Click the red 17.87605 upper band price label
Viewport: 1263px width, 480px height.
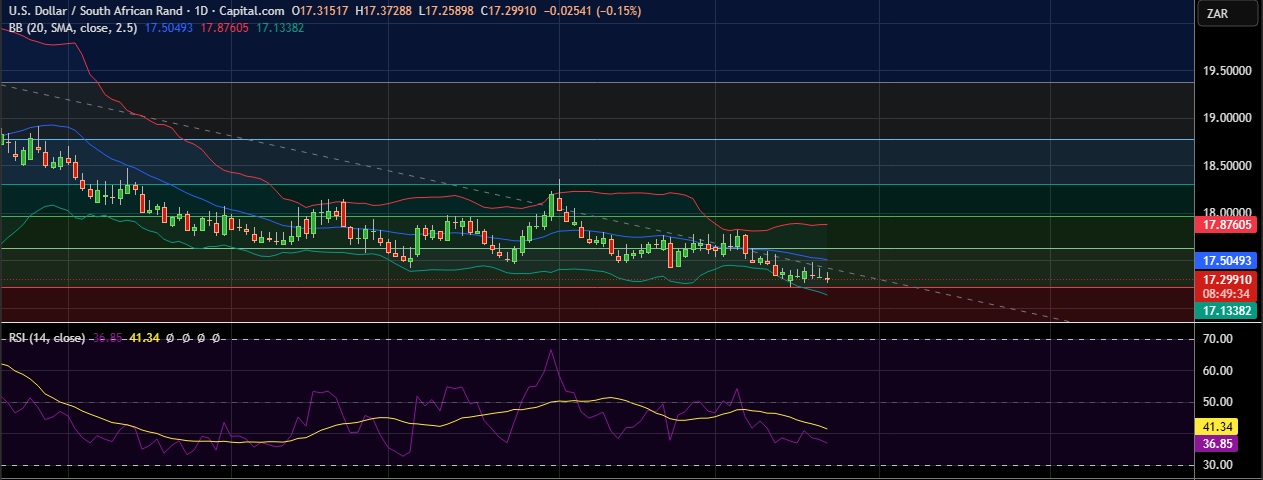tap(1228, 225)
